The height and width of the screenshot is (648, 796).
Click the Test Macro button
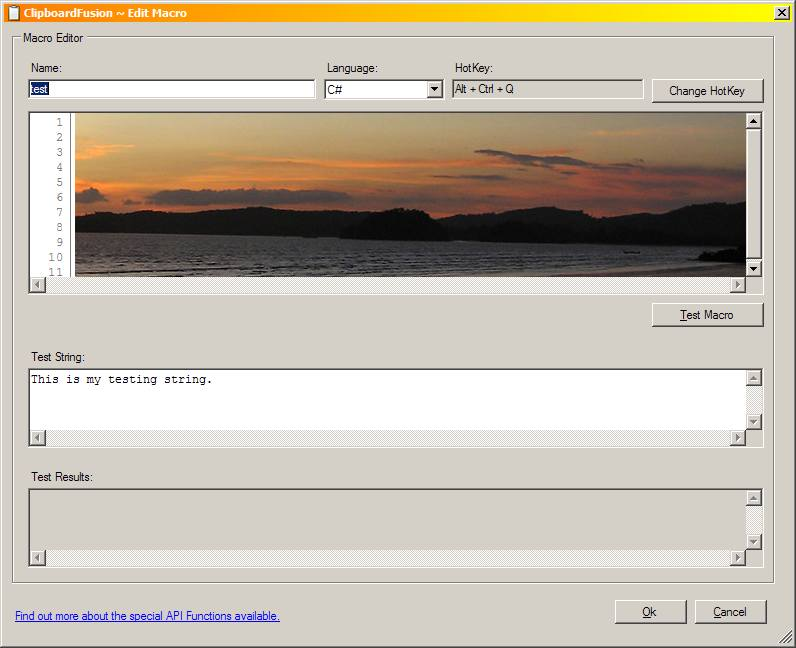point(707,315)
